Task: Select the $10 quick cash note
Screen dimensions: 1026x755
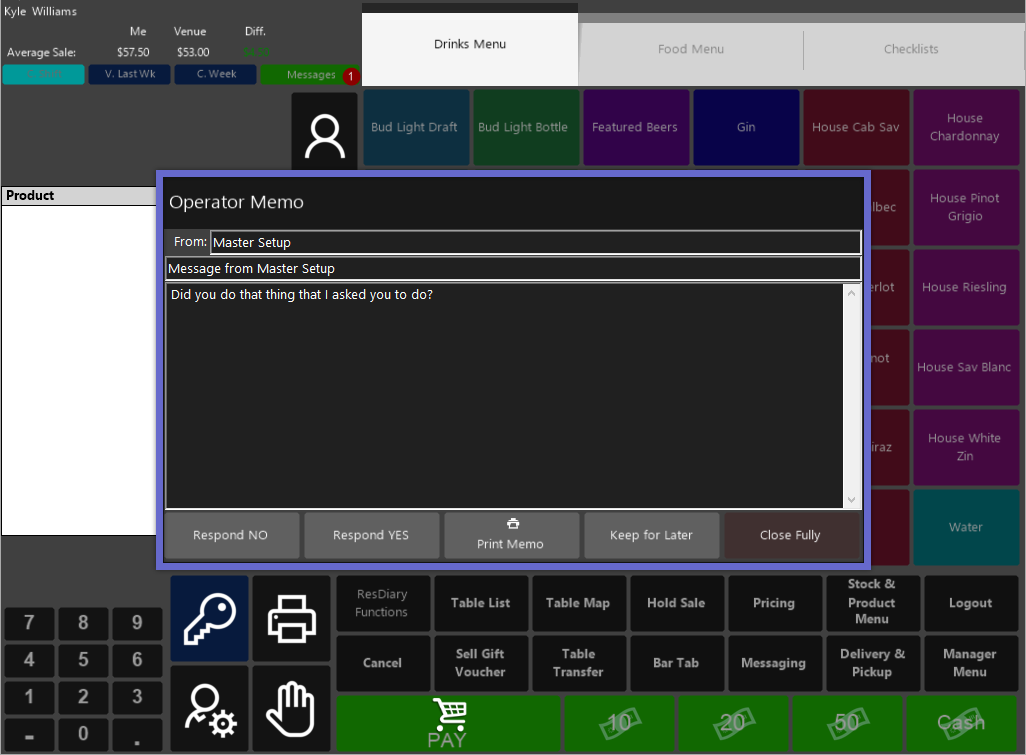Action: tap(620, 723)
